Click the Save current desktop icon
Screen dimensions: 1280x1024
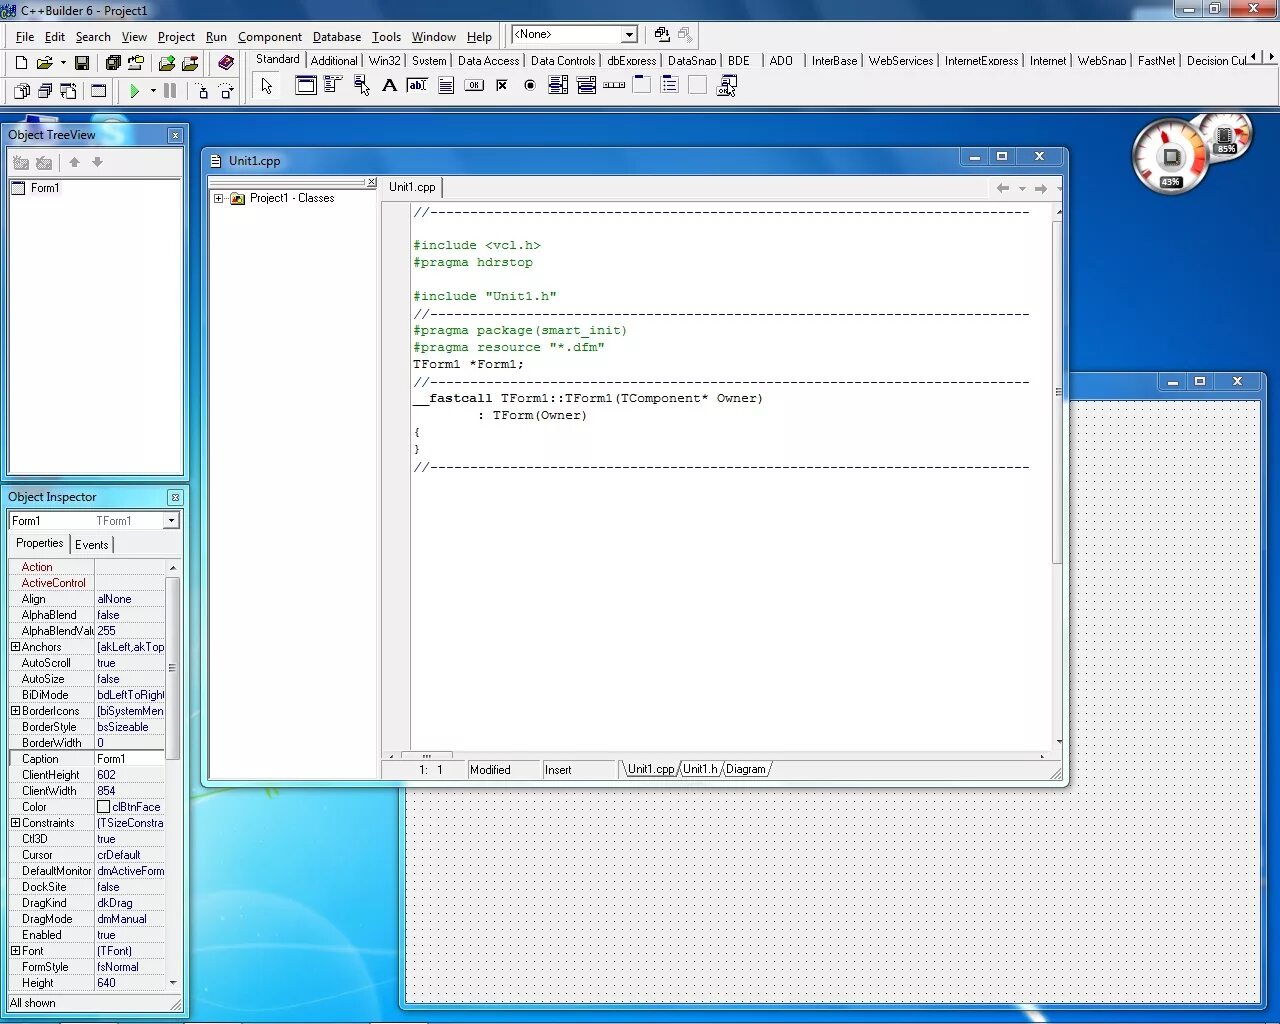pyautogui.click(x=662, y=35)
